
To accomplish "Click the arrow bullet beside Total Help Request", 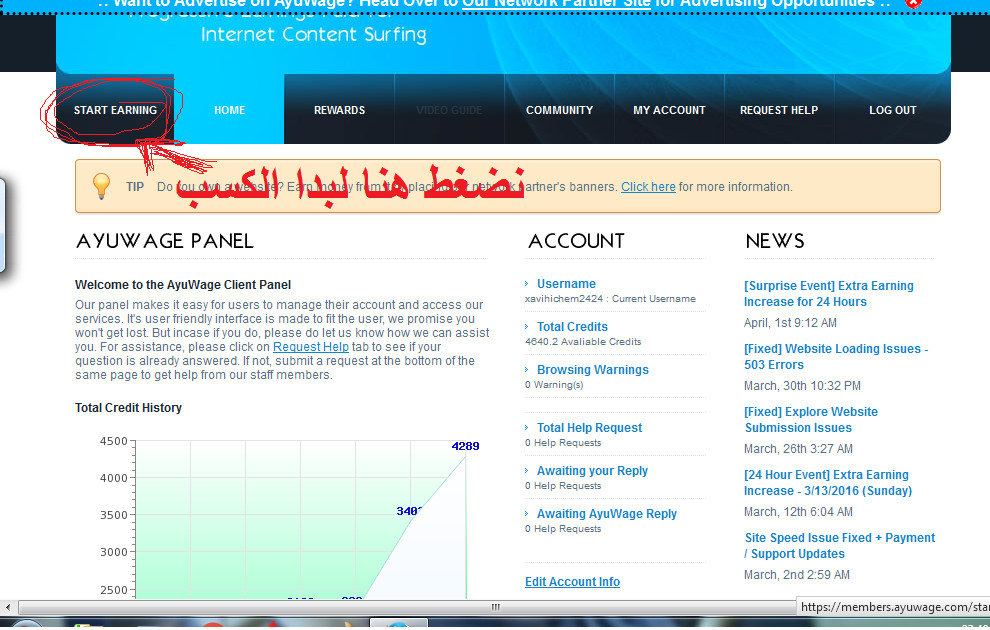I will (x=527, y=427).
